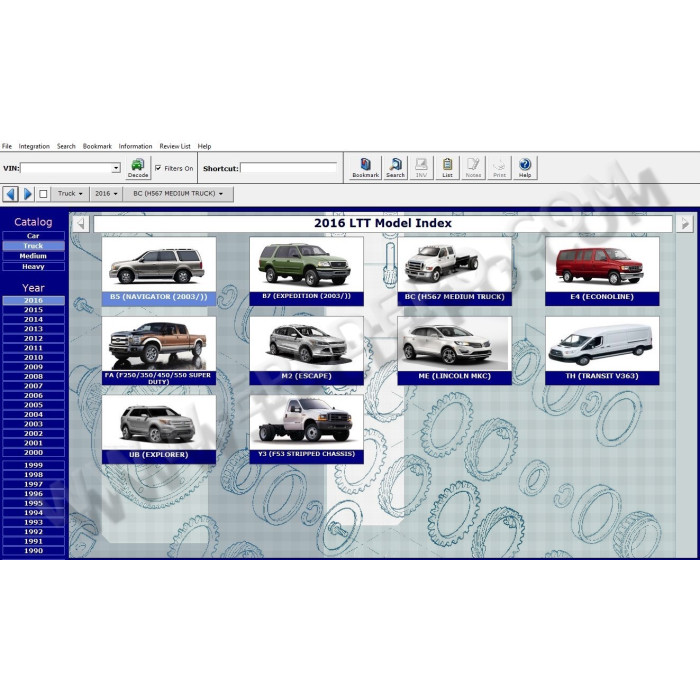Select the Heavy catalog button
Viewport: 700px width, 700px height.
33,267
